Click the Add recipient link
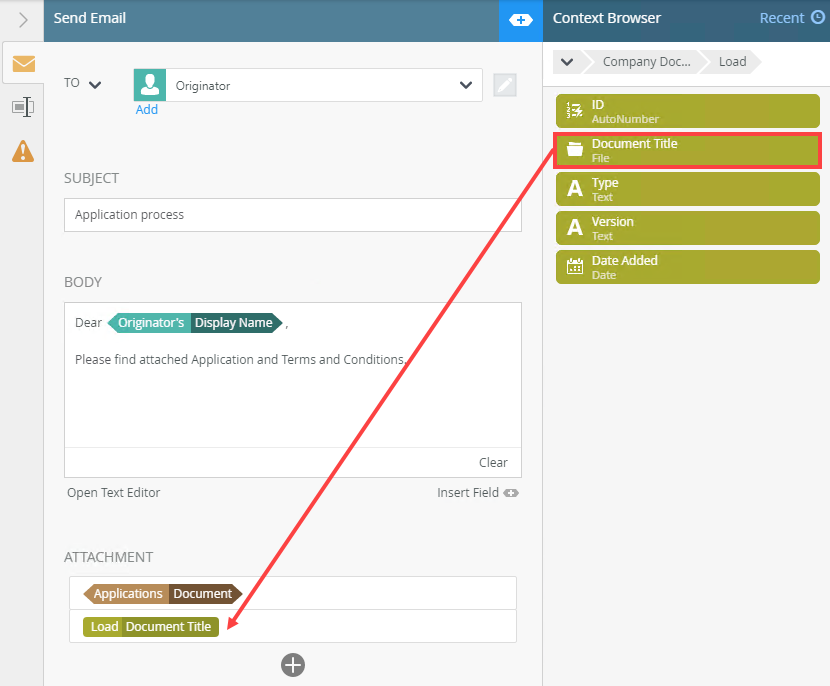This screenshot has height=686, width=830. pyautogui.click(x=147, y=110)
